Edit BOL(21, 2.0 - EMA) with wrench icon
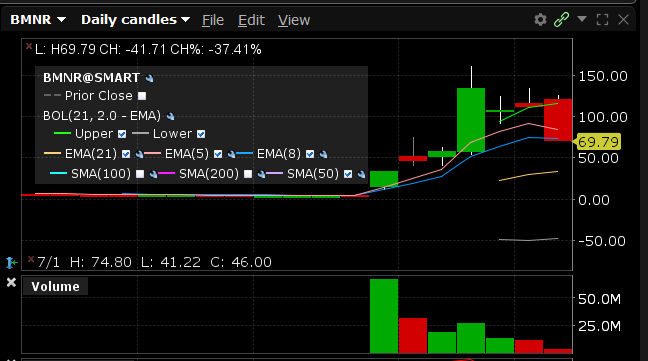The height and width of the screenshot is (361, 648). 170,116
